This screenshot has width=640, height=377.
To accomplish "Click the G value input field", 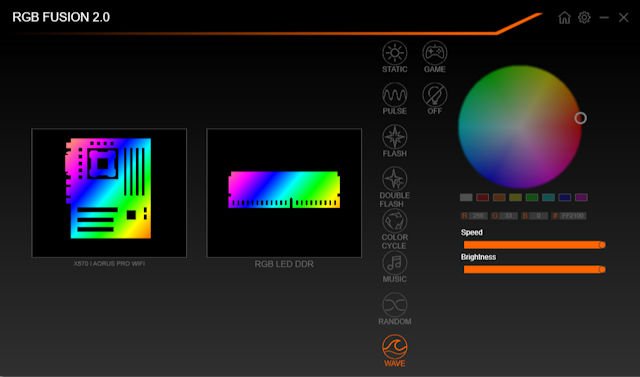I will click(x=509, y=216).
